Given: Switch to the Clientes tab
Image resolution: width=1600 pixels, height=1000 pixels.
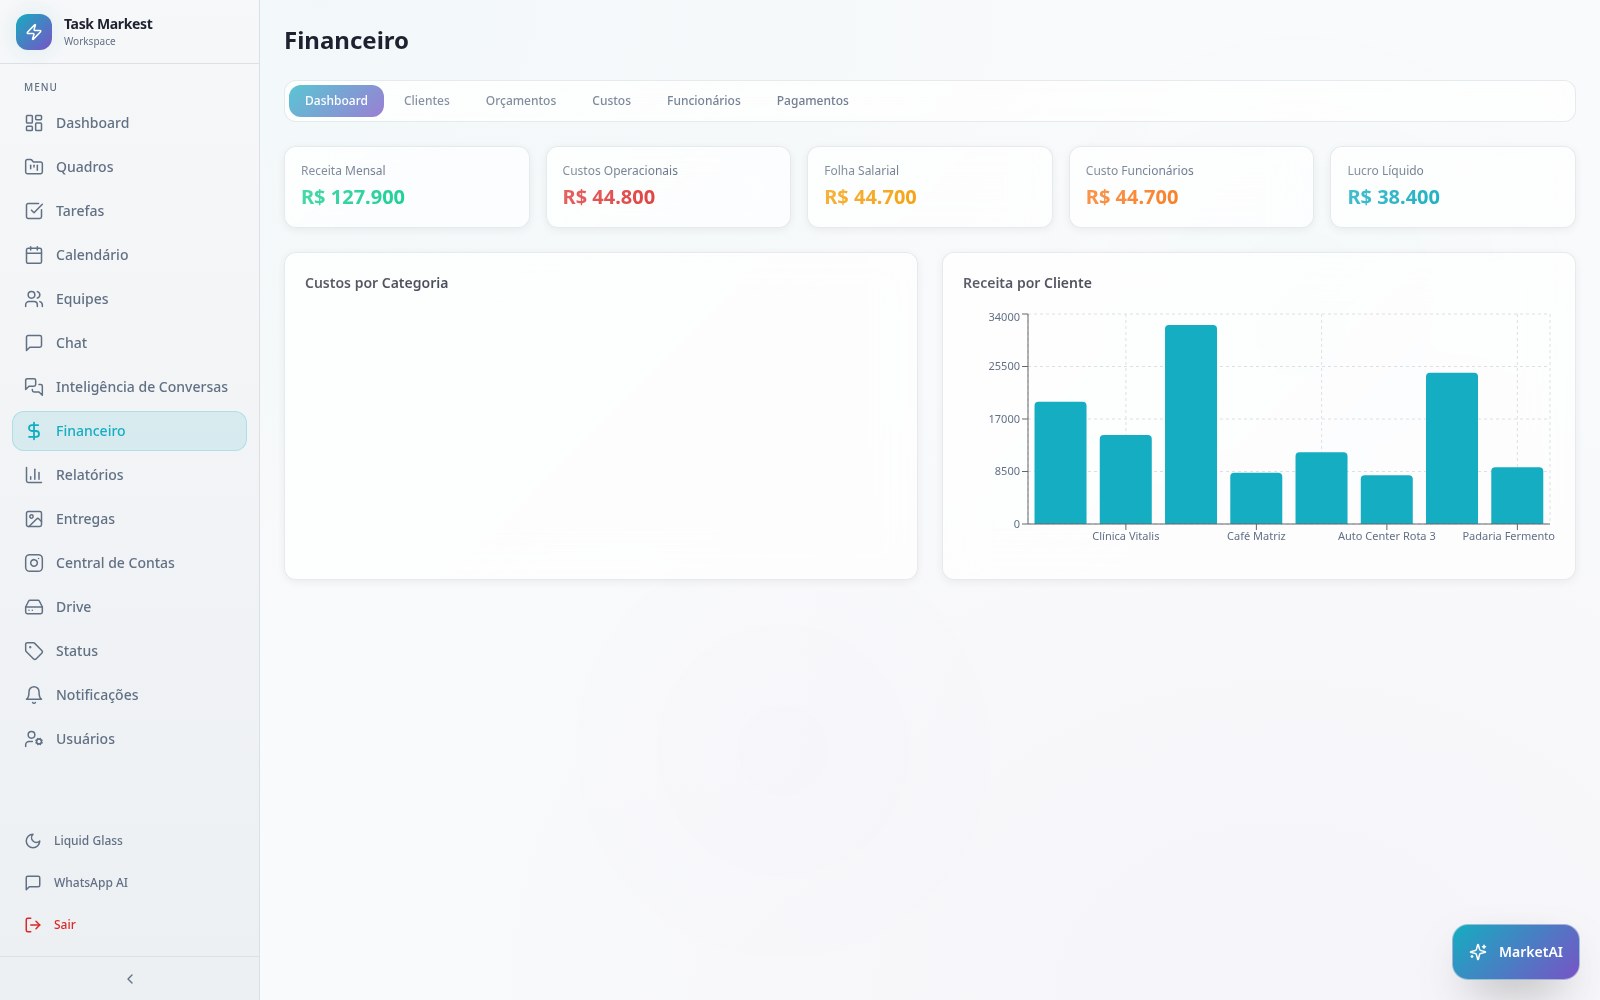Looking at the screenshot, I should (427, 101).
